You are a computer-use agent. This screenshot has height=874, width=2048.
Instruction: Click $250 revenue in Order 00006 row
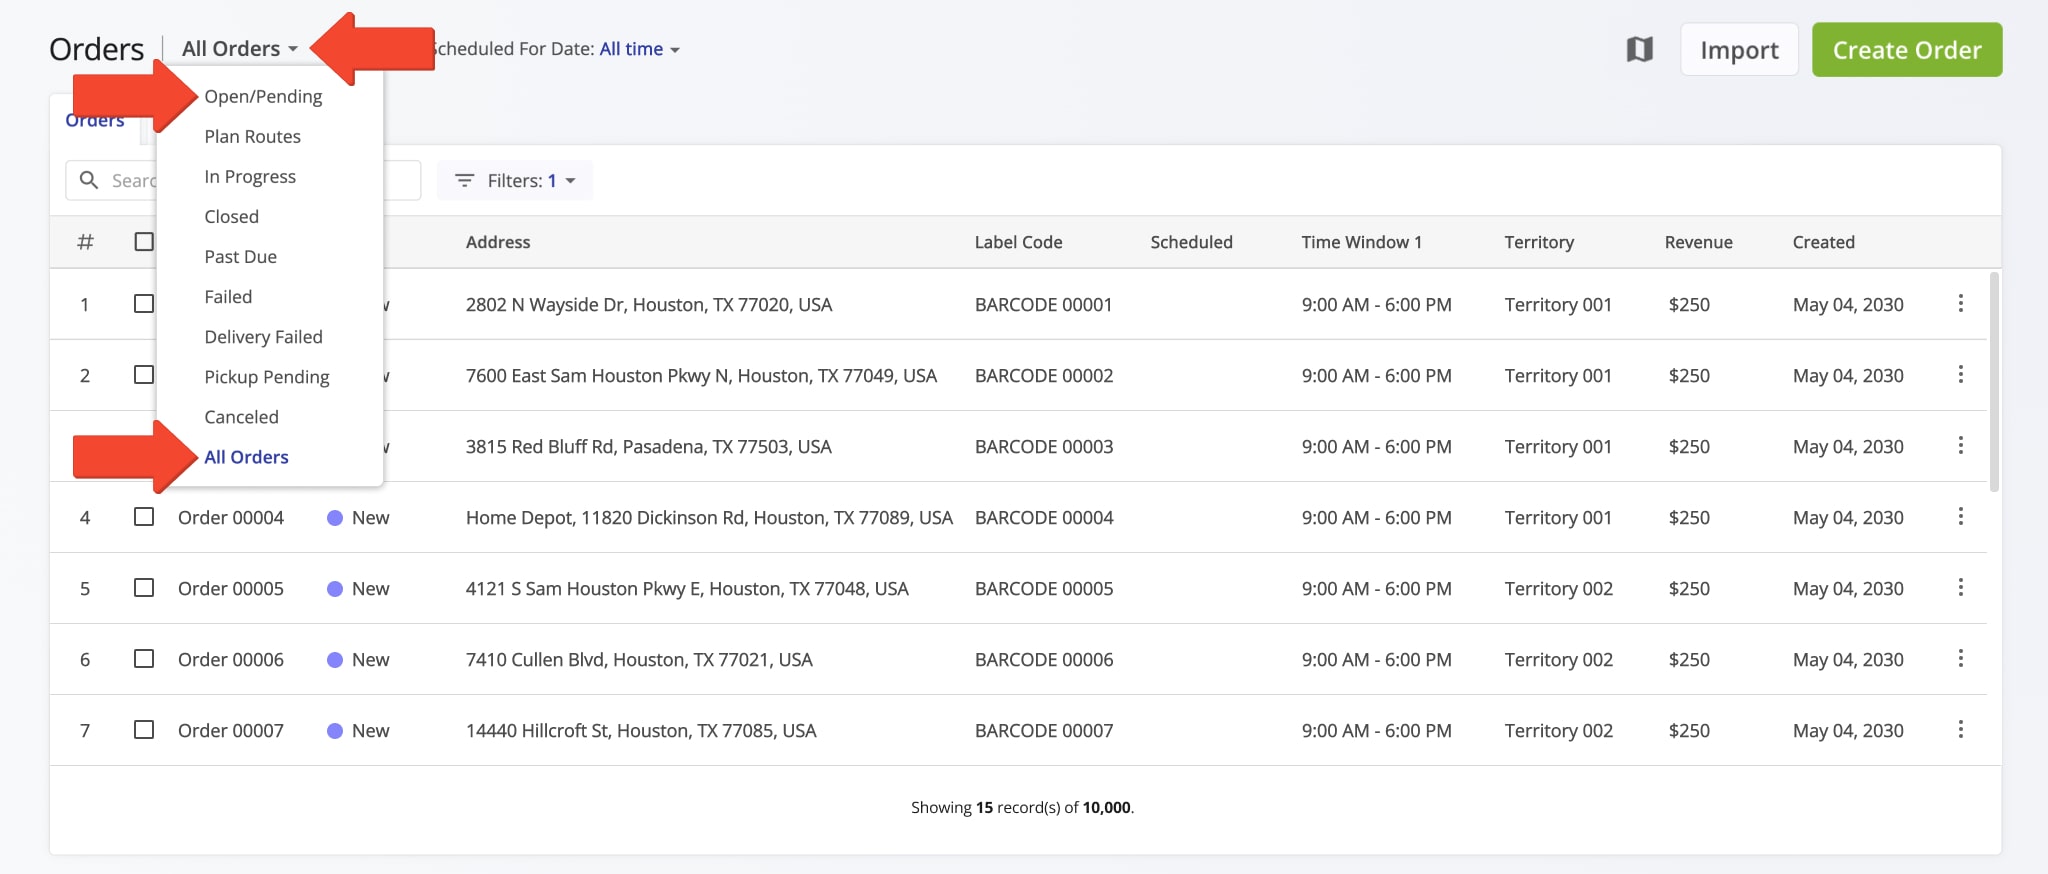click(x=1689, y=659)
